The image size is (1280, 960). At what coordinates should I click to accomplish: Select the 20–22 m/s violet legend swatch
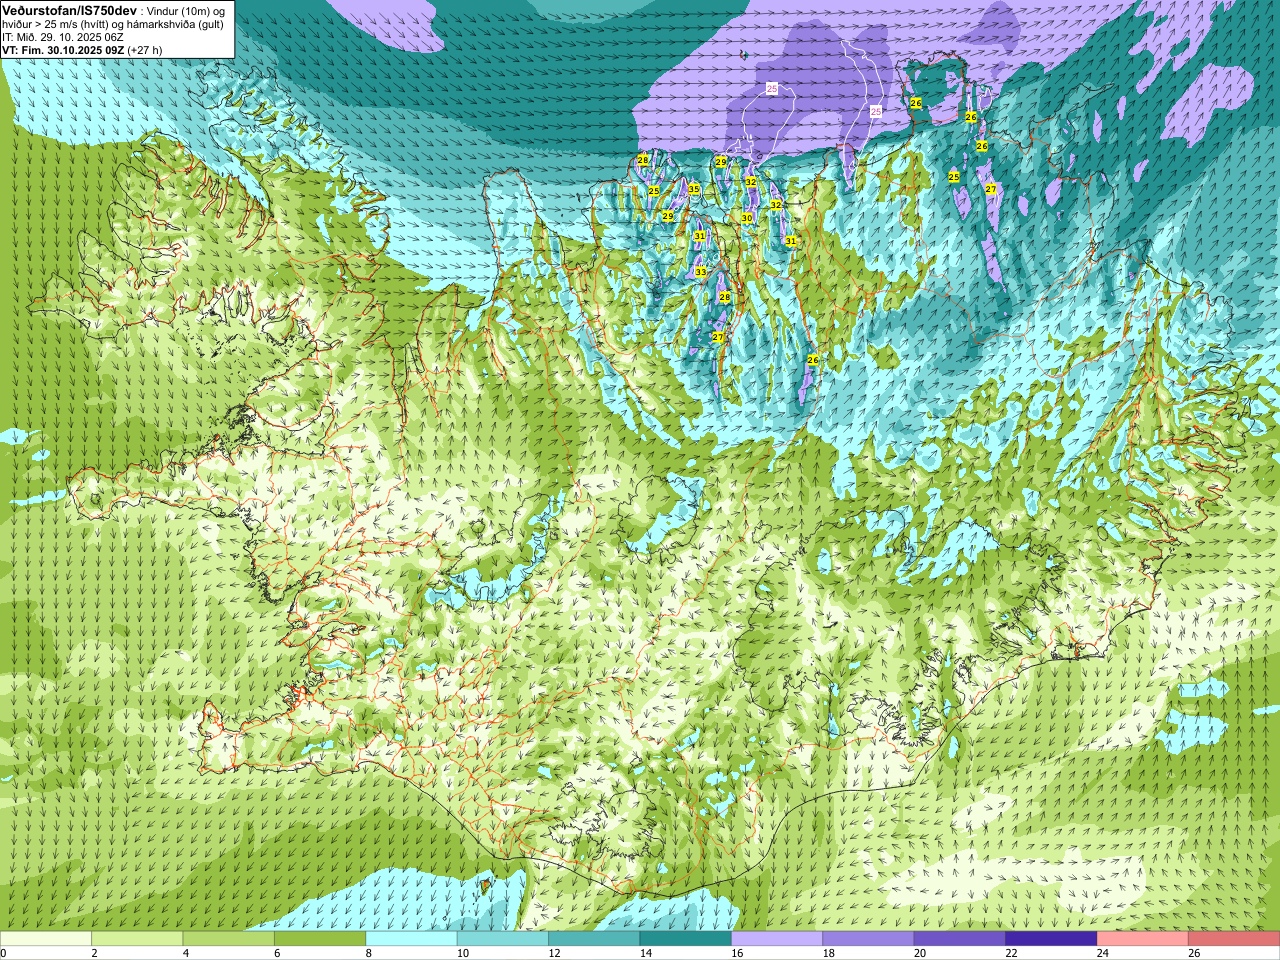[960, 939]
